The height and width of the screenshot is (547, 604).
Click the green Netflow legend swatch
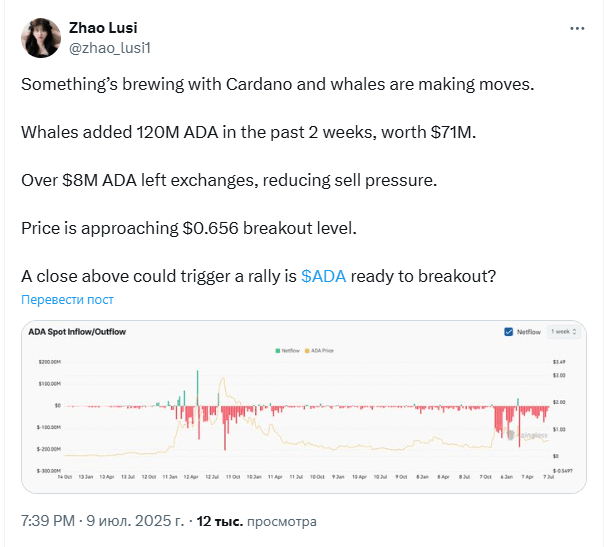[276, 350]
